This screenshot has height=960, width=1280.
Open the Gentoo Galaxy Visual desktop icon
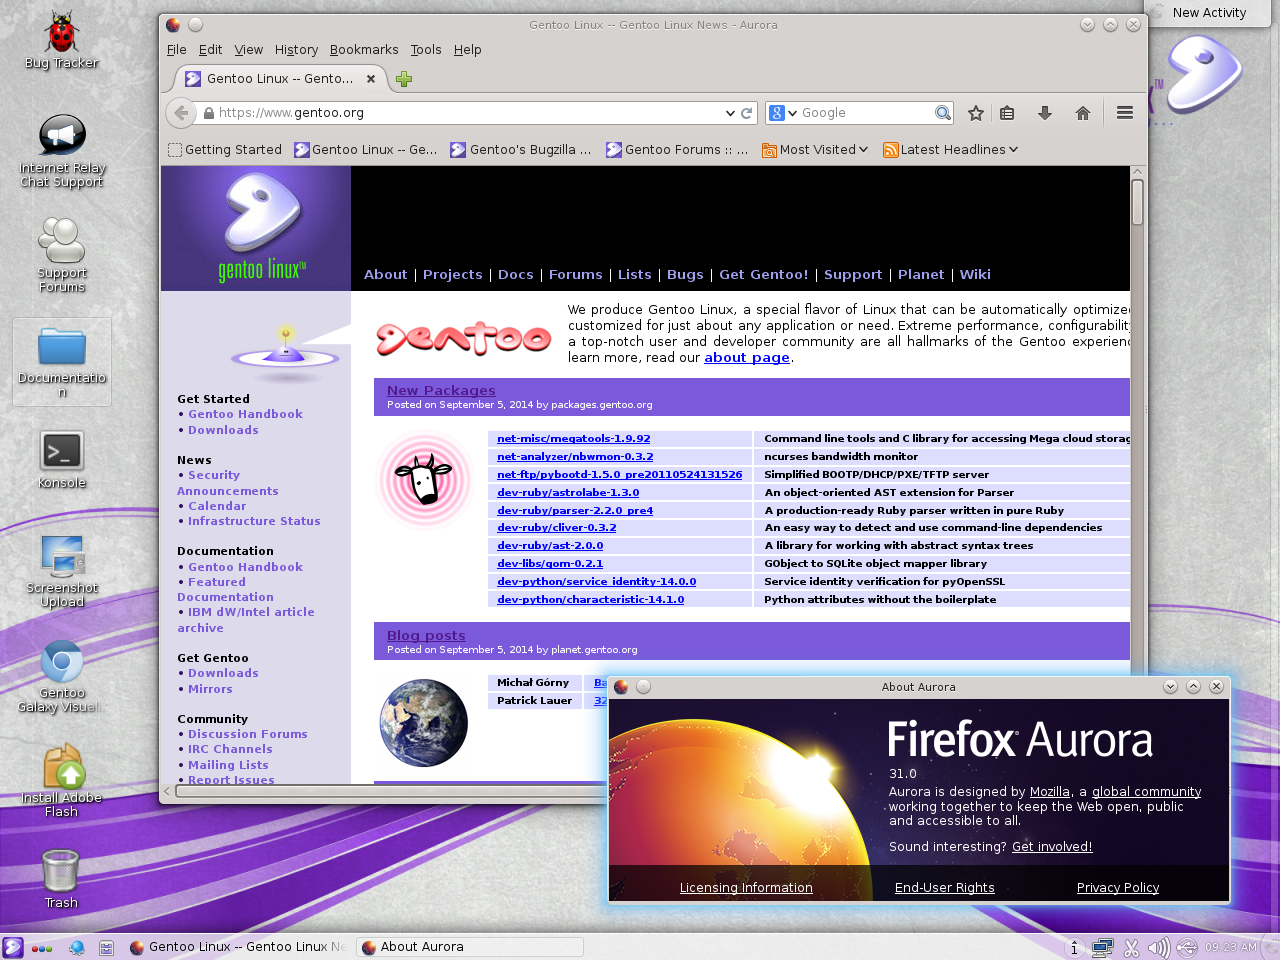tap(62, 676)
